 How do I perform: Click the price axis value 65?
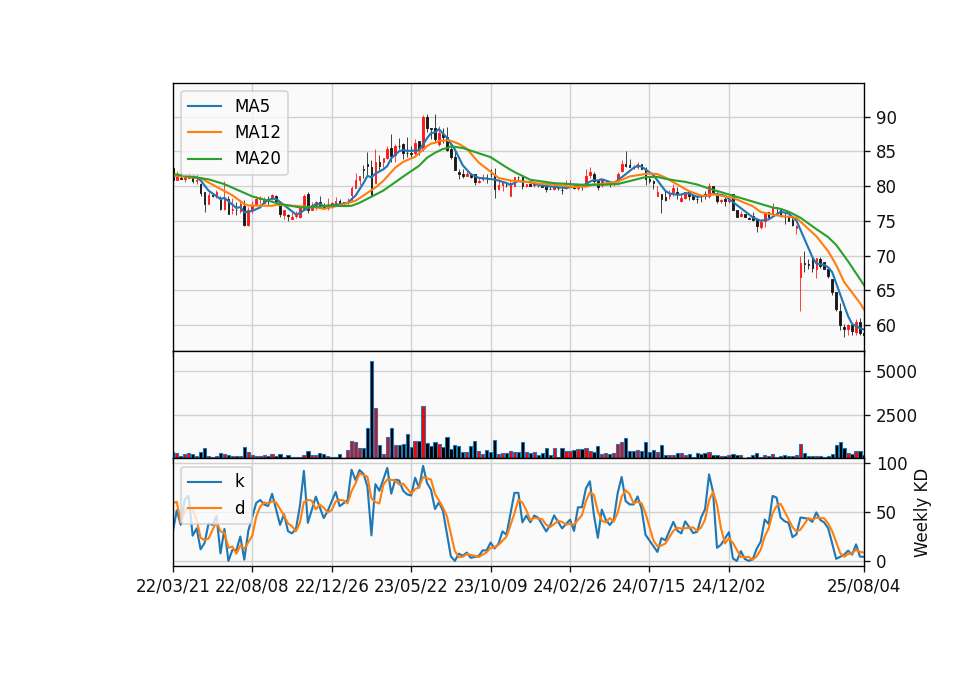(886, 291)
